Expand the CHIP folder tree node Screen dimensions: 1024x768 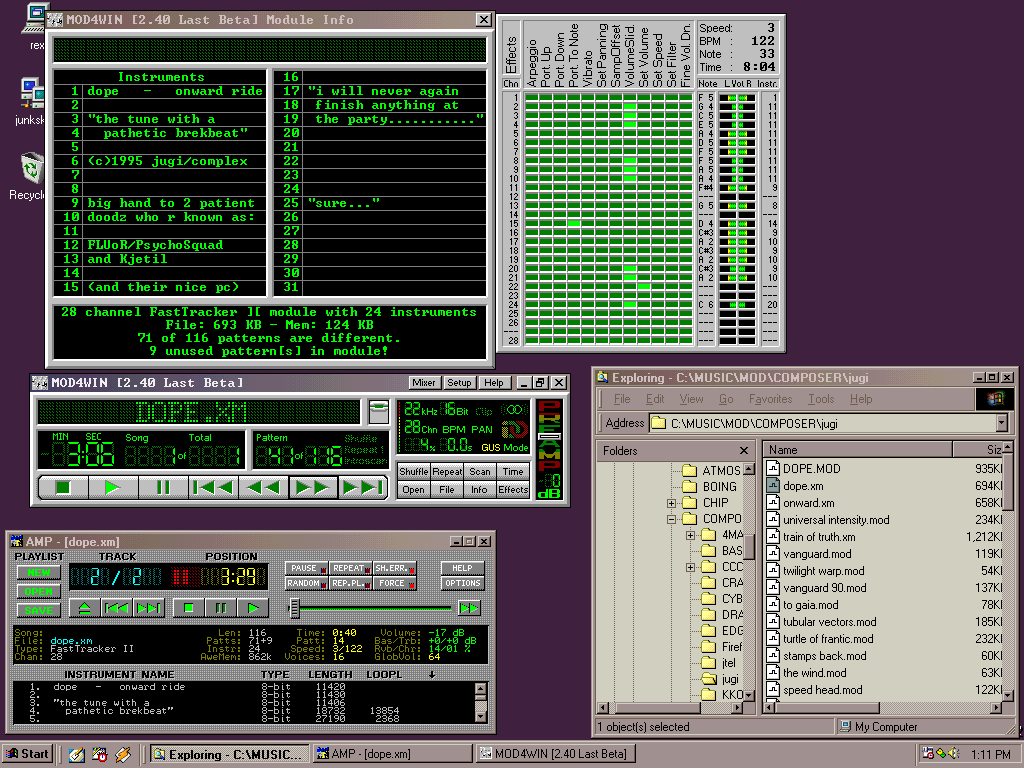671,503
